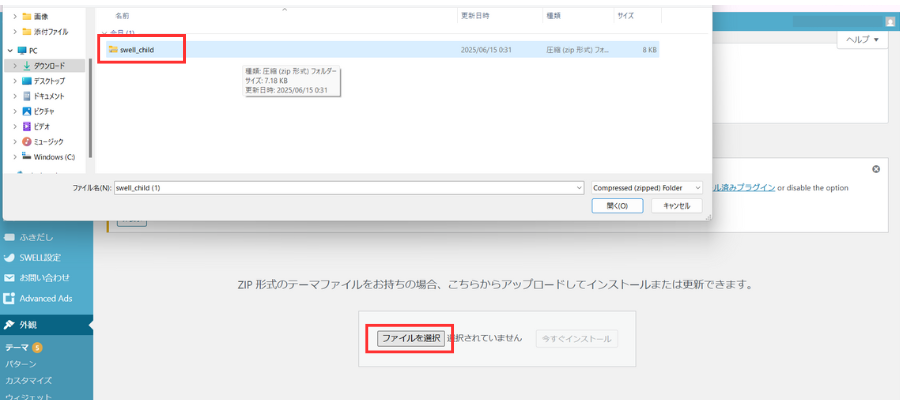Click the 画像 folder icon in navigation pane
Screen dimensions: 900x400
[26, 17]
